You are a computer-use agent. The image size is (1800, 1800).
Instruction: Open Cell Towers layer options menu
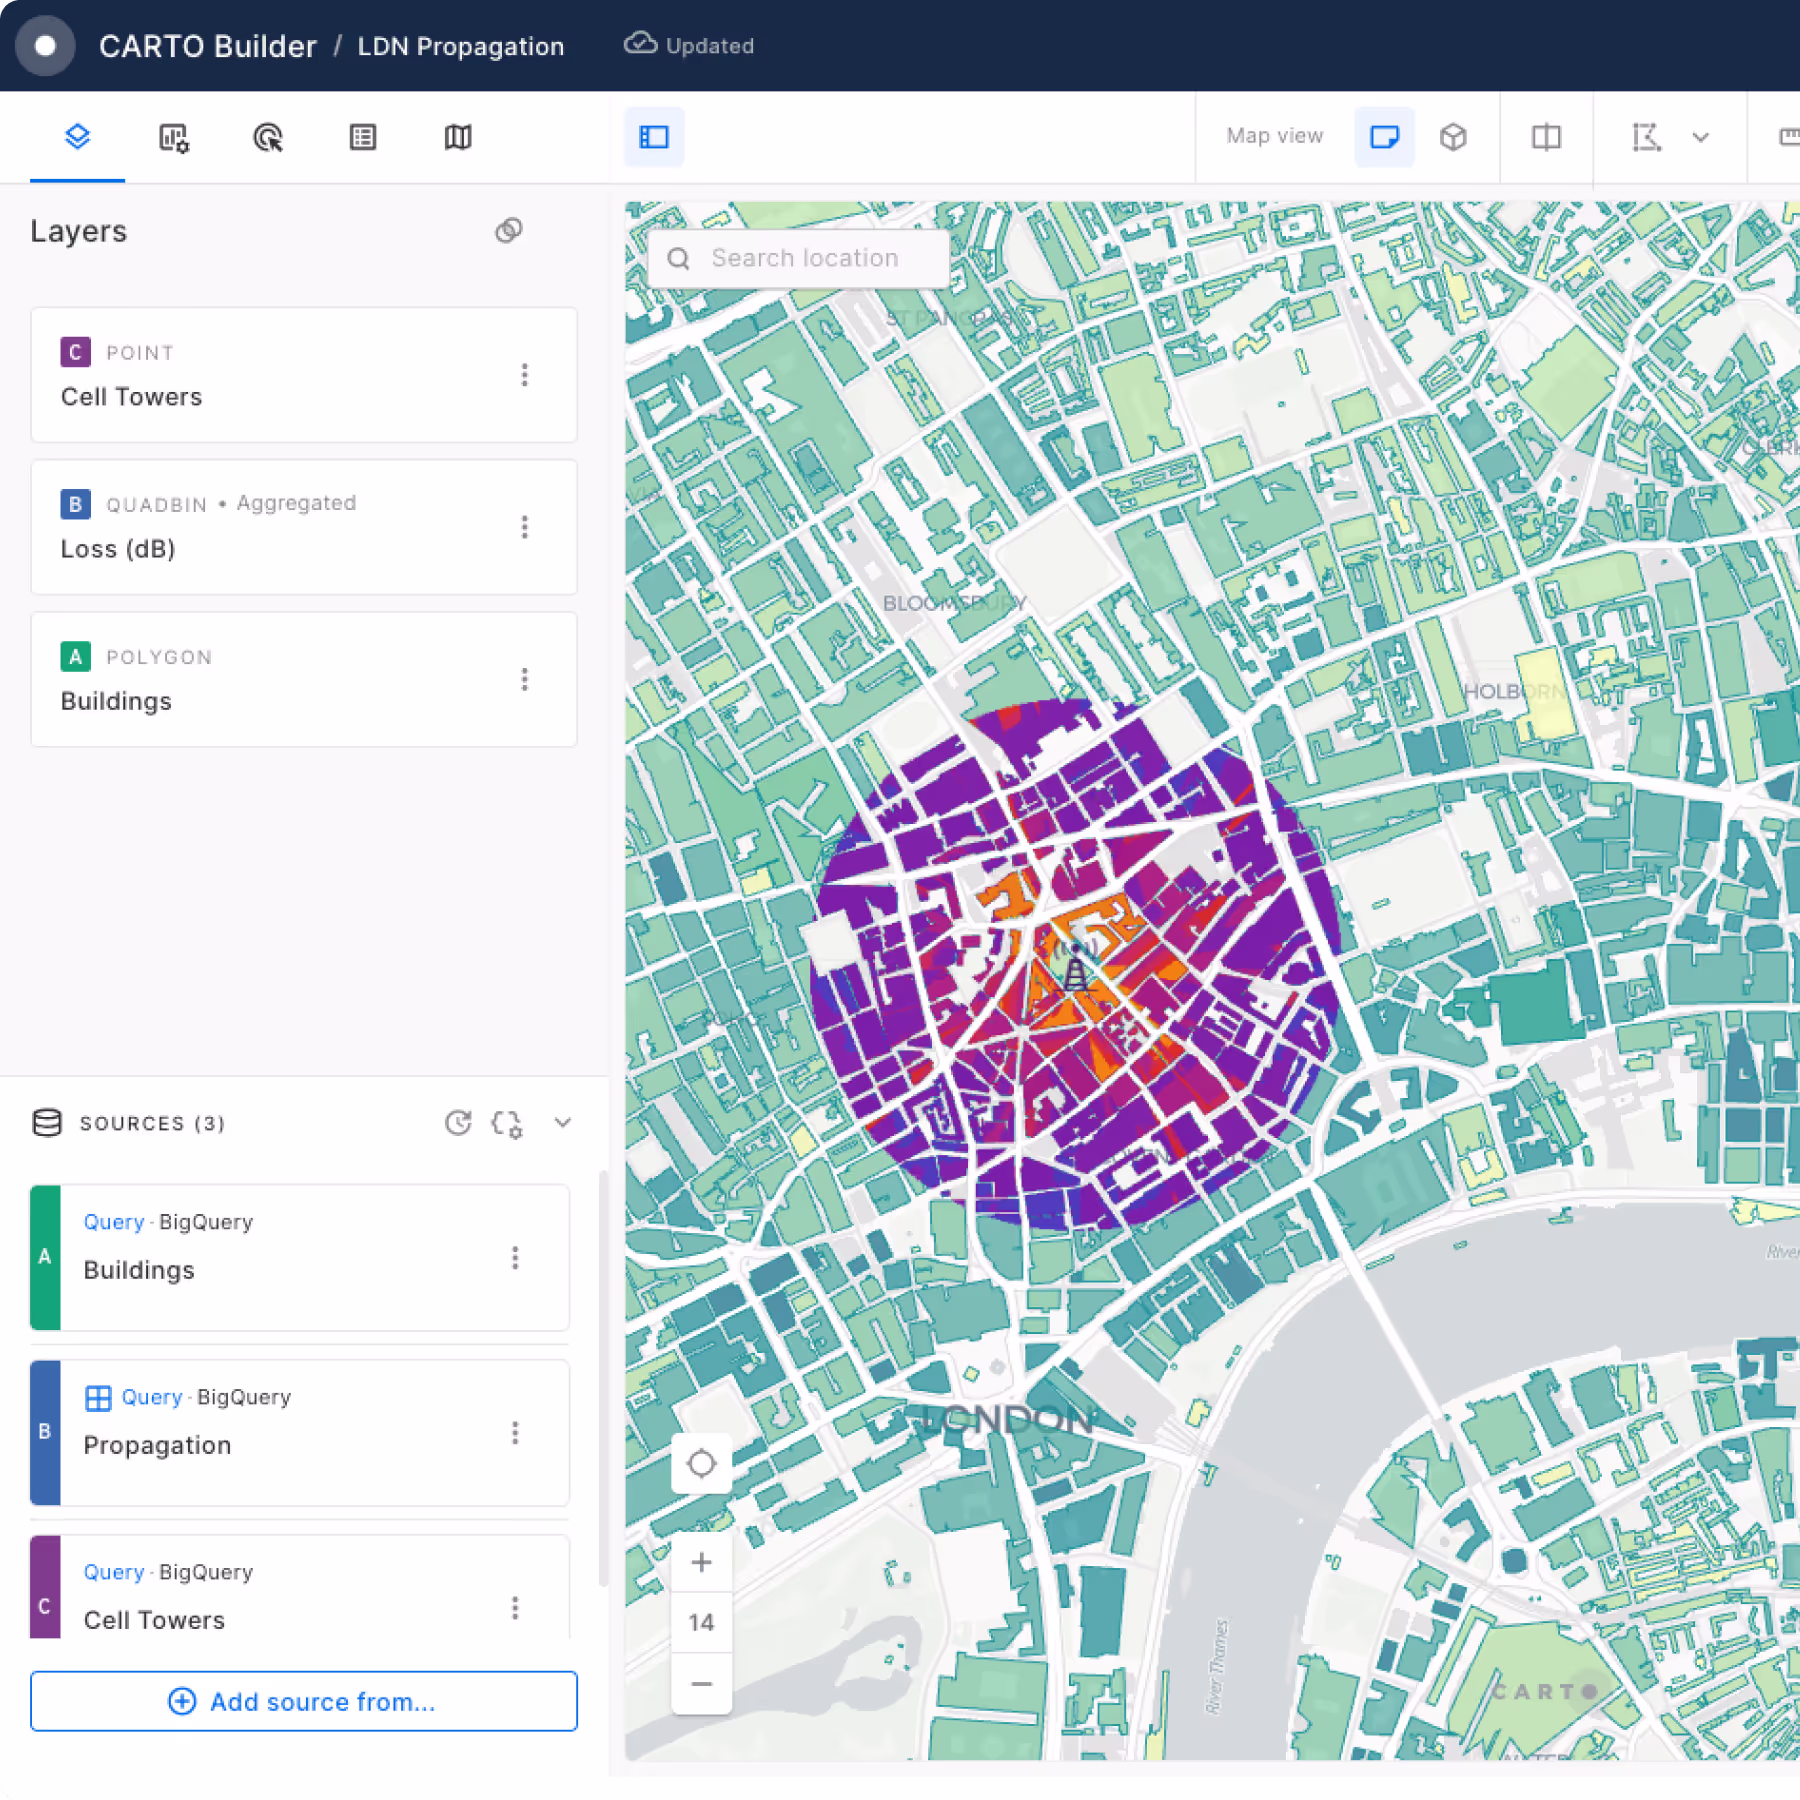click(x=524, y=375)
